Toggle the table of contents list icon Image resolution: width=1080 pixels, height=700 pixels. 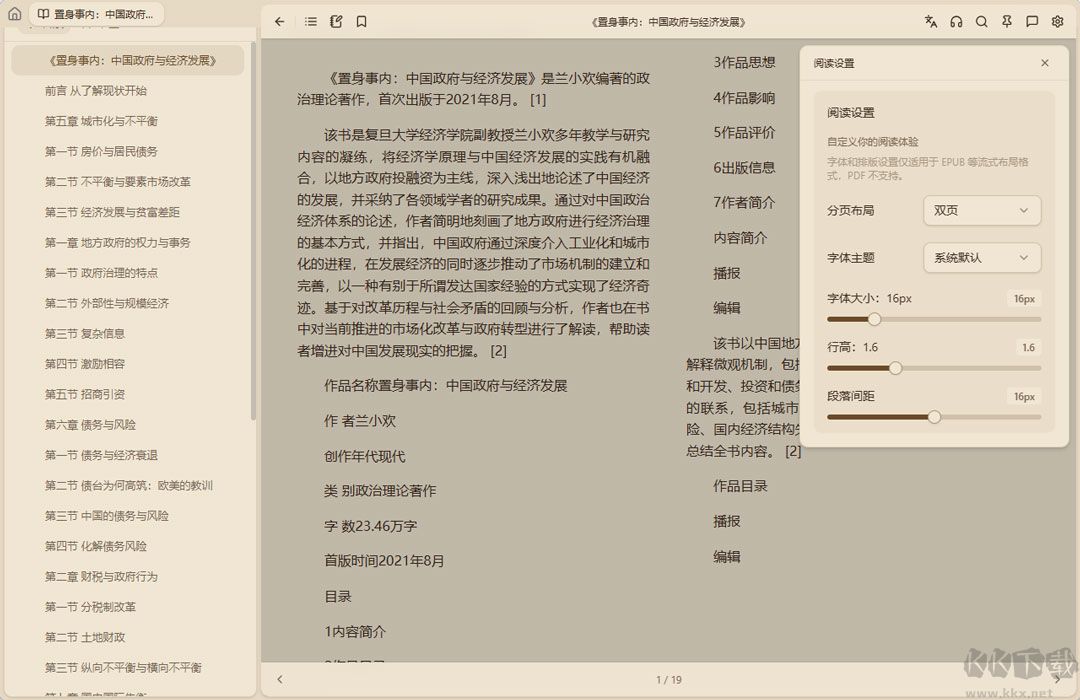[x=311, y=21]
